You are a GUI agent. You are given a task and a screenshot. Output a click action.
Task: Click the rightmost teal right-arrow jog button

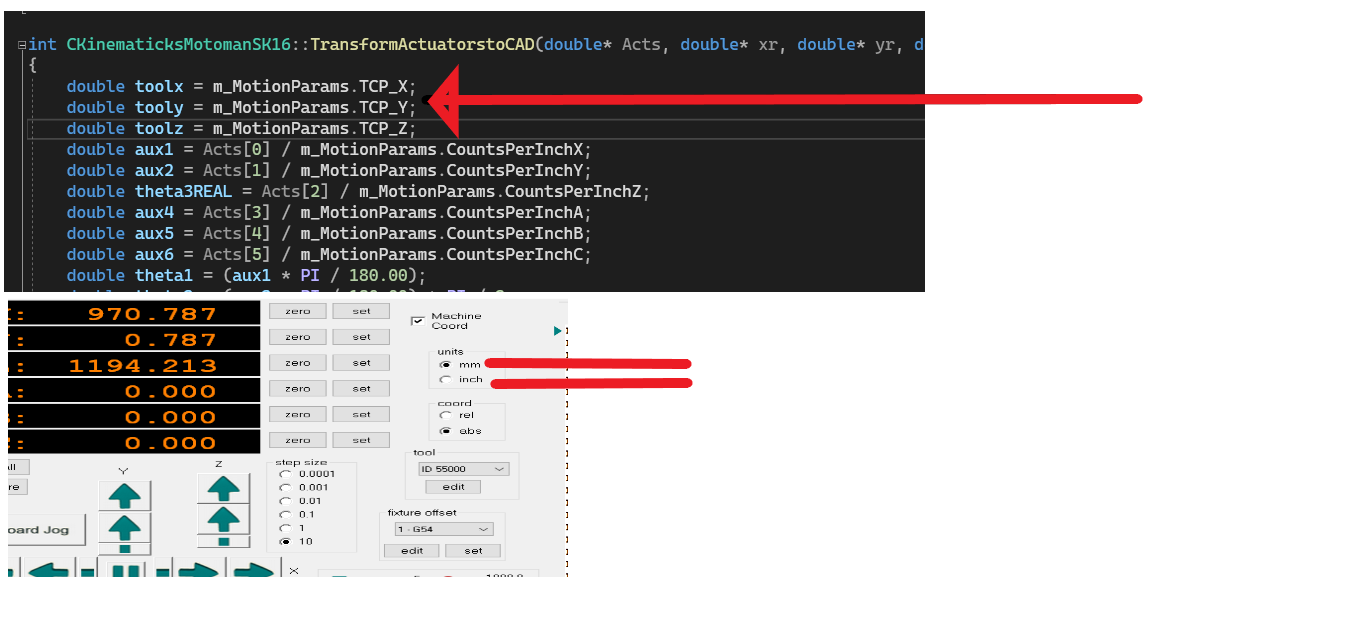[254, 571]
